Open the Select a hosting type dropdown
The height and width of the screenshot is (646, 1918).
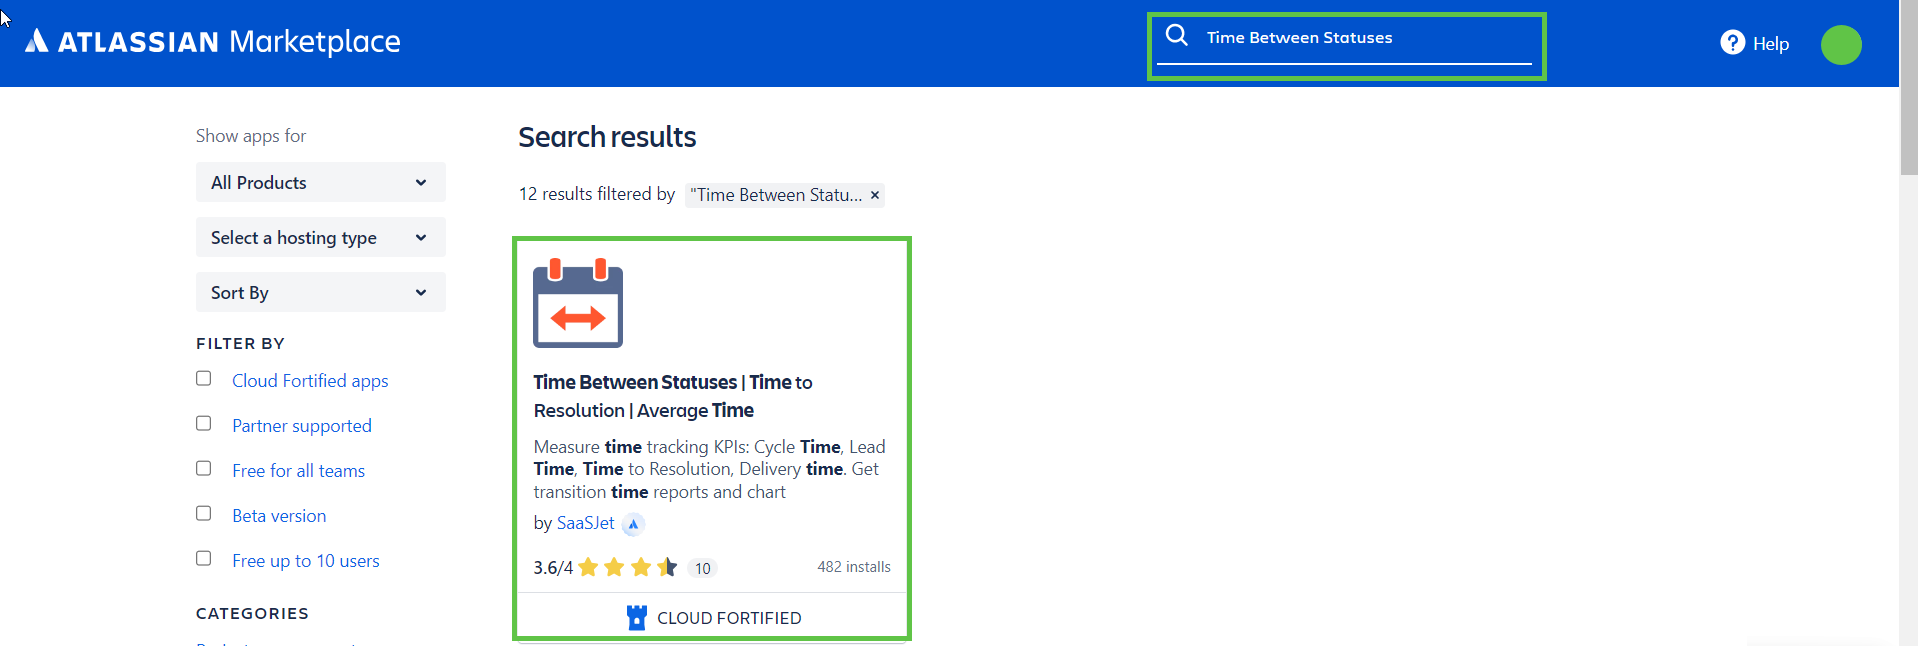point(320,237)
